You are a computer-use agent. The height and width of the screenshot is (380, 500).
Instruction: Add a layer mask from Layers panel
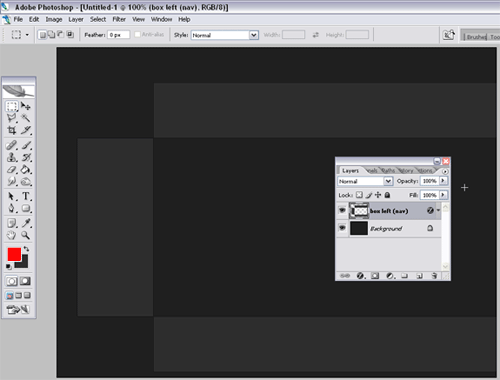(375, 276)
